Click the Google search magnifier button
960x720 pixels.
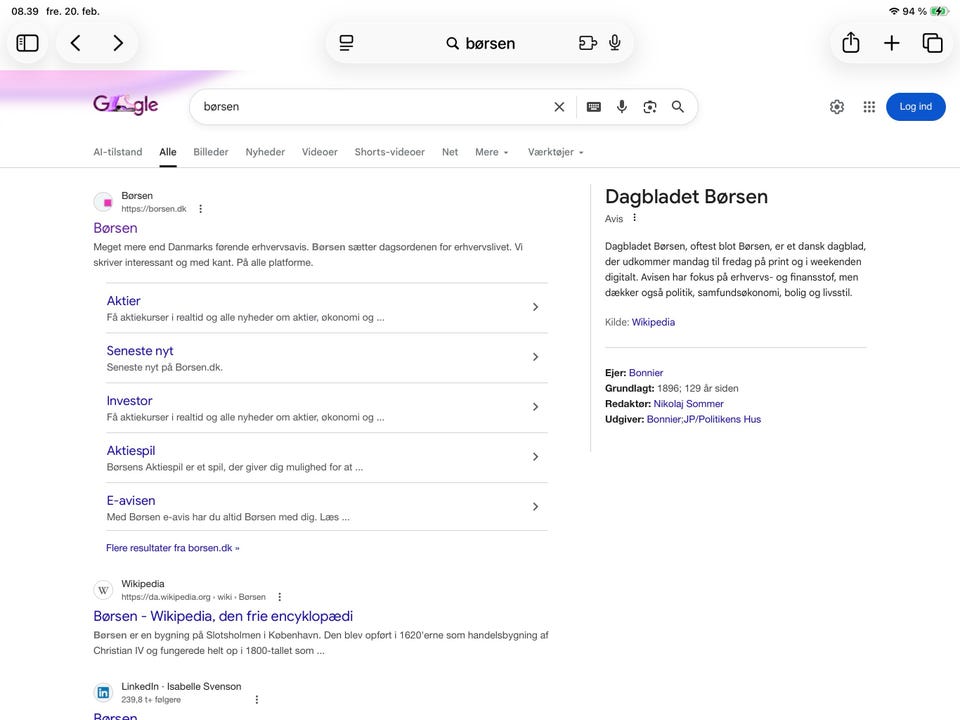[x=678, y=107]
